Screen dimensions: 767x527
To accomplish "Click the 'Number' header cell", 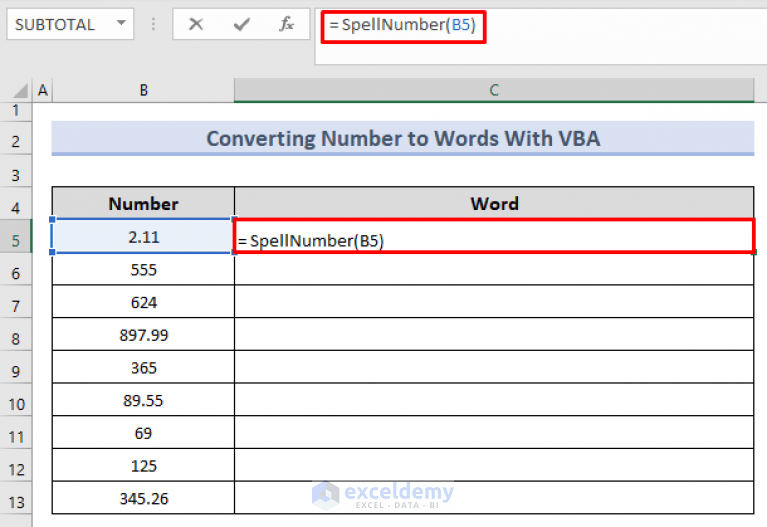I will tap(143, 203).
